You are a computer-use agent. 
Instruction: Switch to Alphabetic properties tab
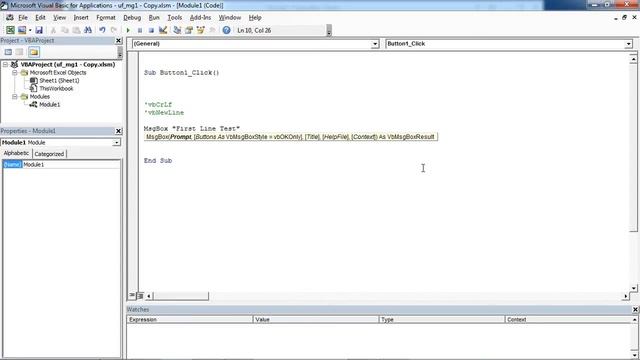tap(16, 153)
